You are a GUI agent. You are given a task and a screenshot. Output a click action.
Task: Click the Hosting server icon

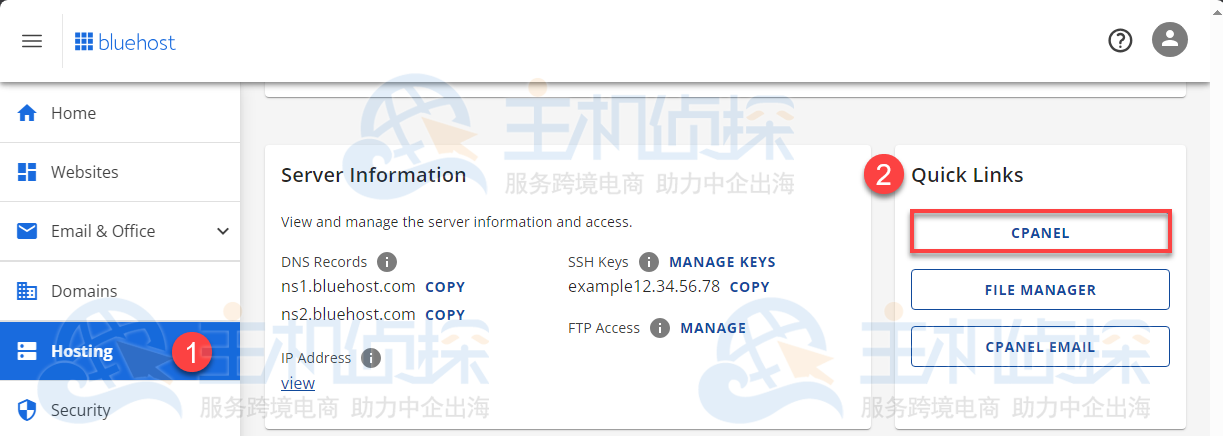pos(27,351)
